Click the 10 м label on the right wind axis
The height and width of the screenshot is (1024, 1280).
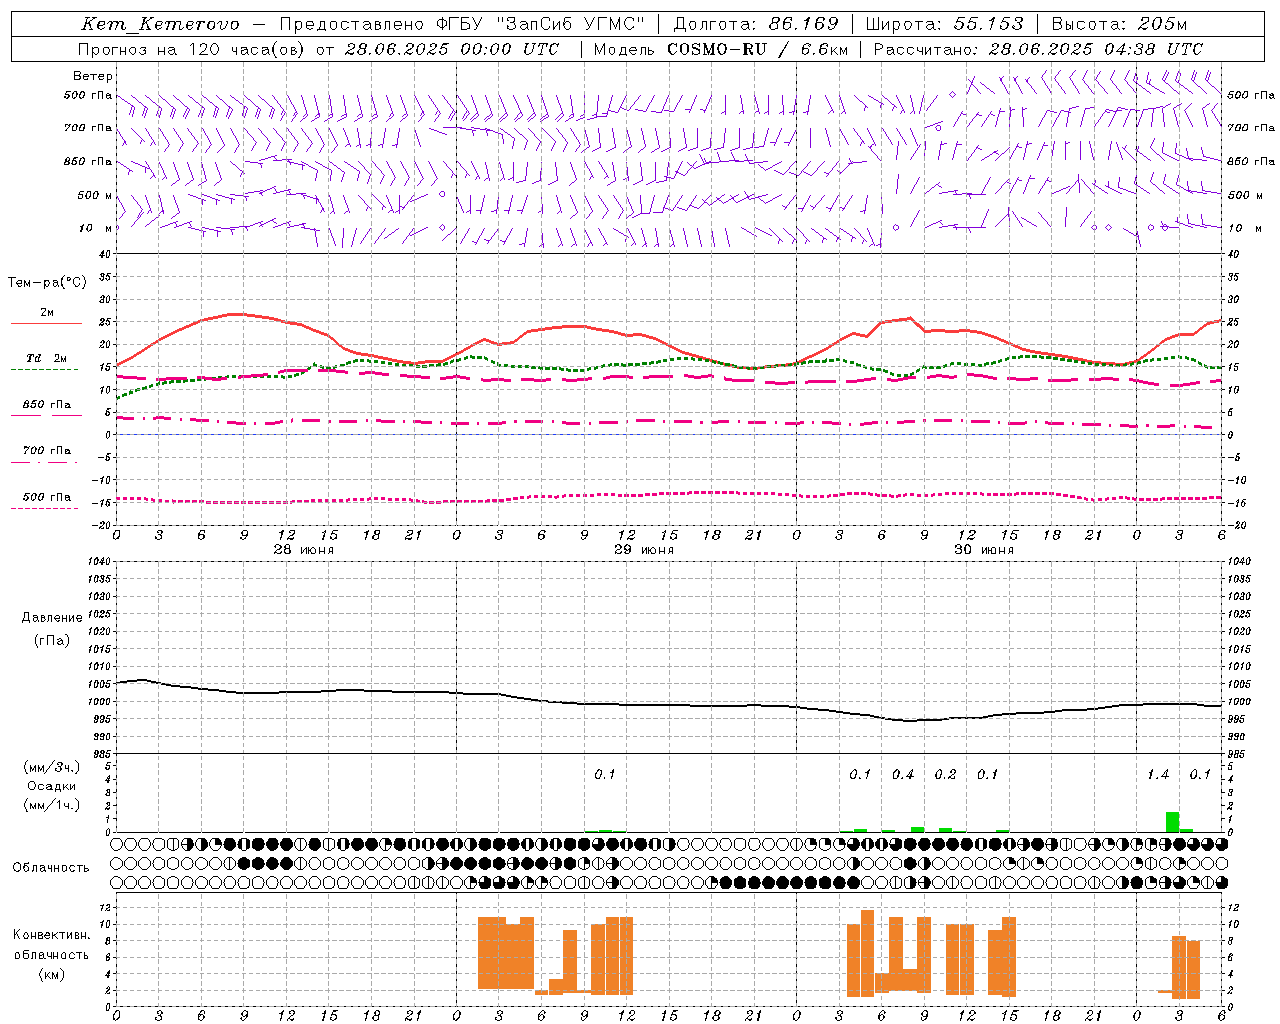(1244, 228)
